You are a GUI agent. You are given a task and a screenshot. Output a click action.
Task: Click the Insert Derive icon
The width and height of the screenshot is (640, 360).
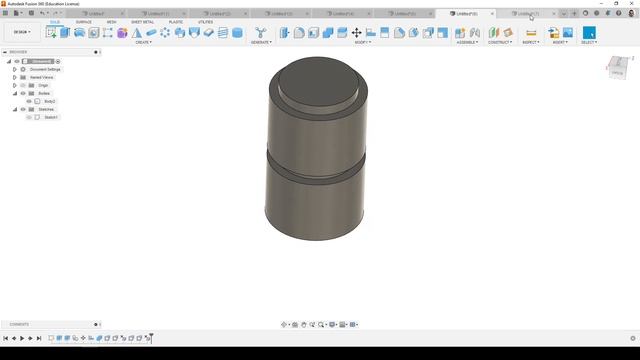[x=553, y=33]
